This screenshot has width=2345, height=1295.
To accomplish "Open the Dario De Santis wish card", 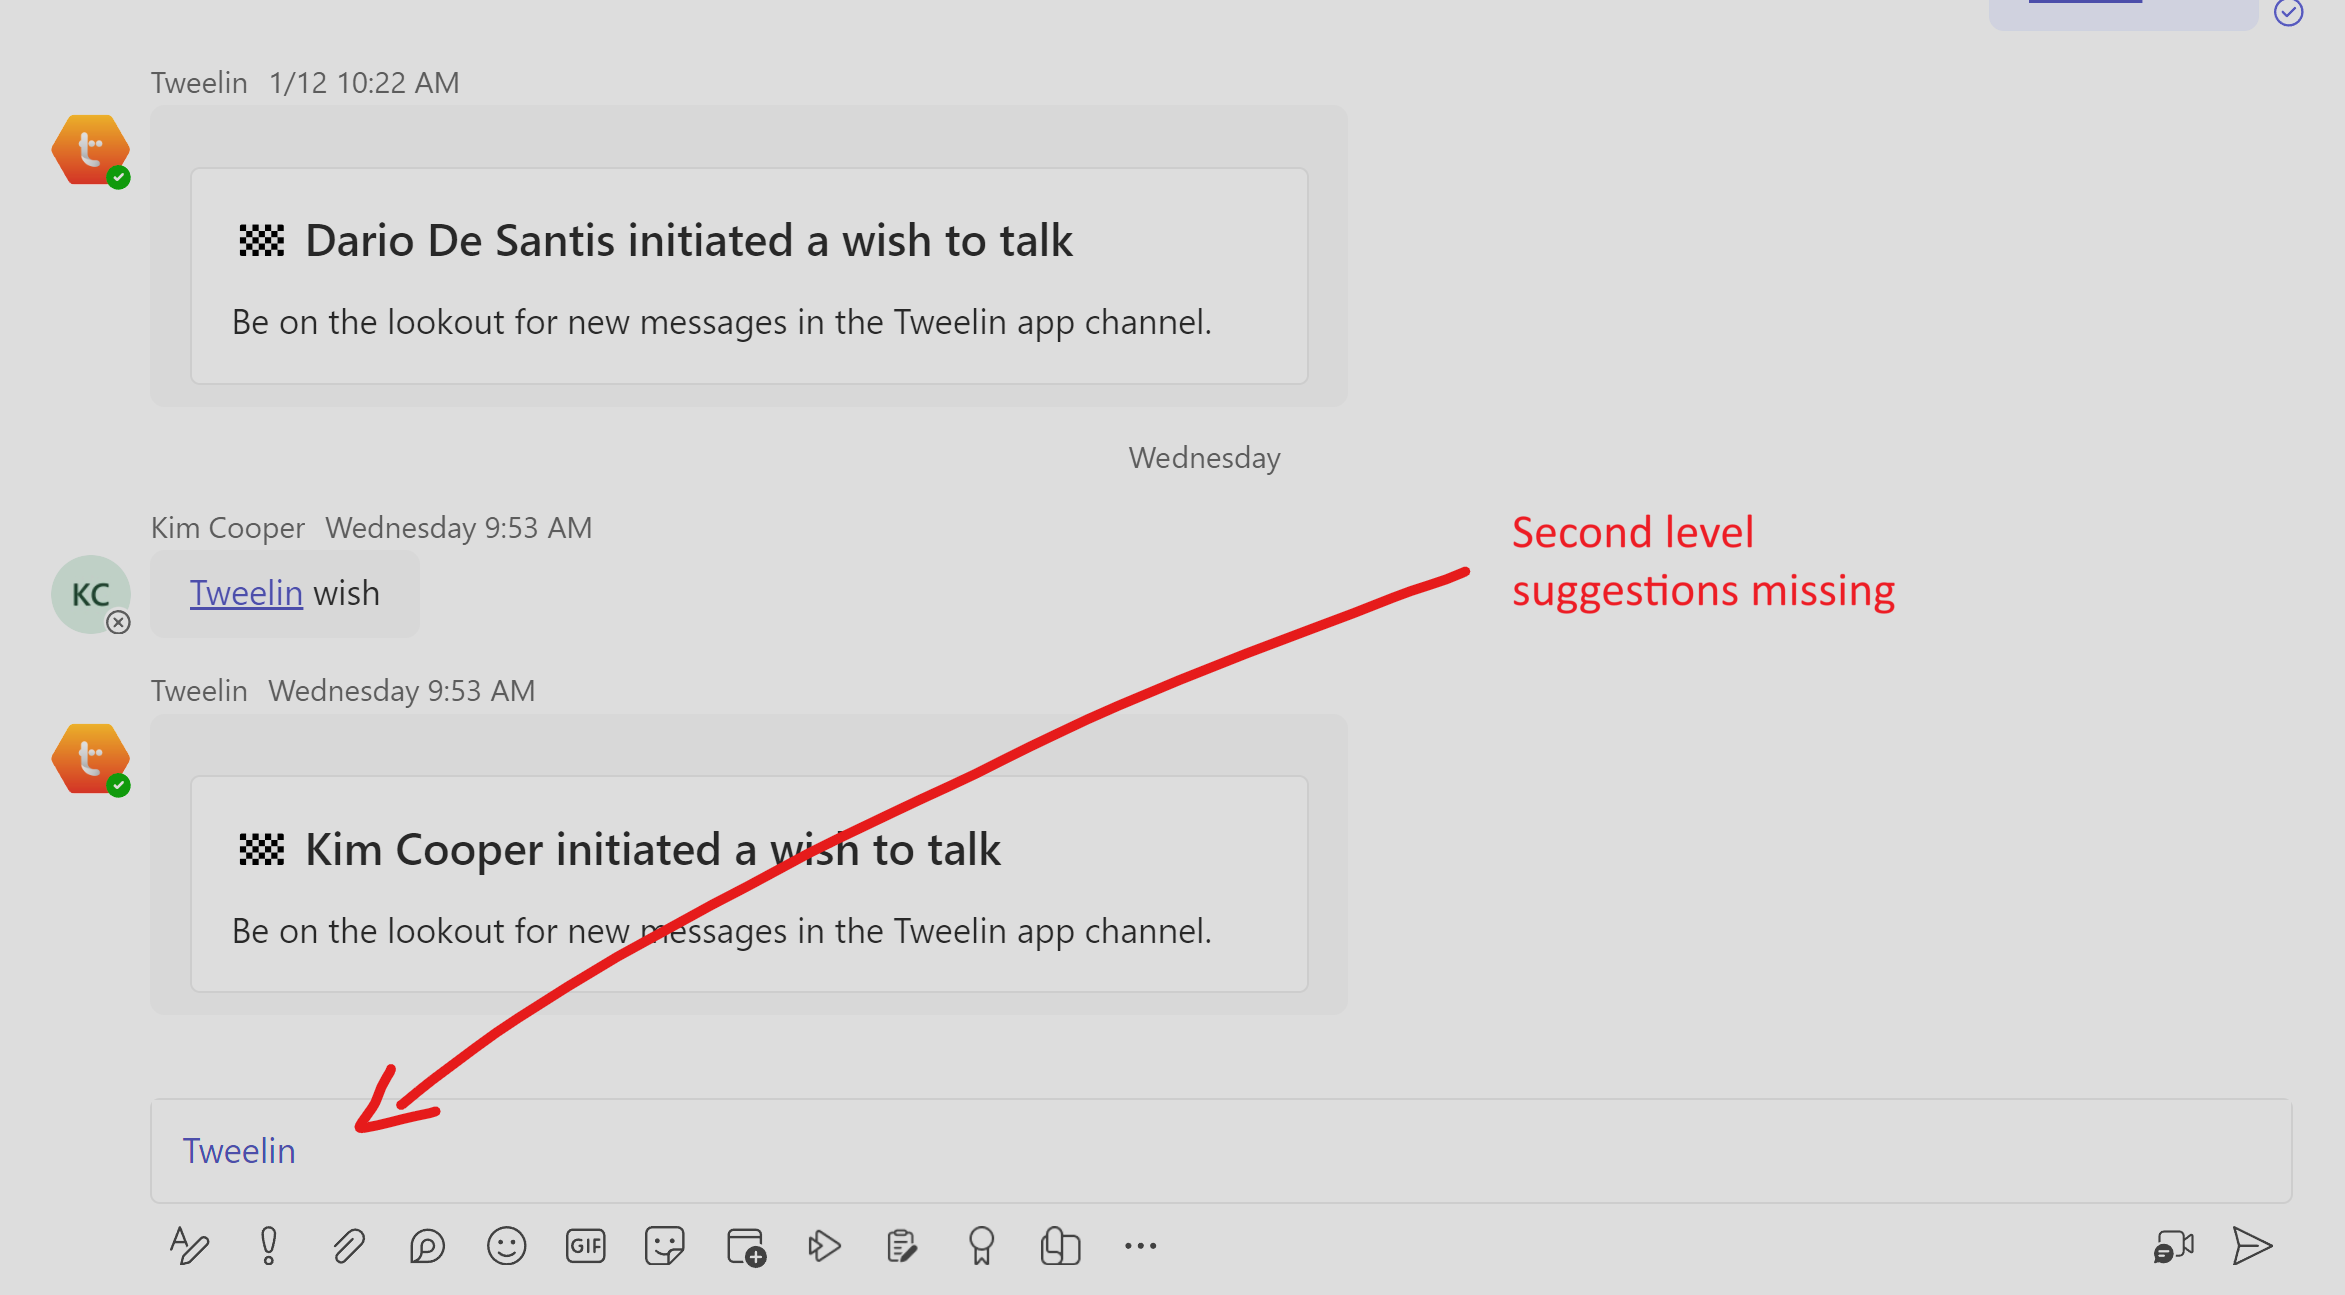I will [x=749, y=276].
